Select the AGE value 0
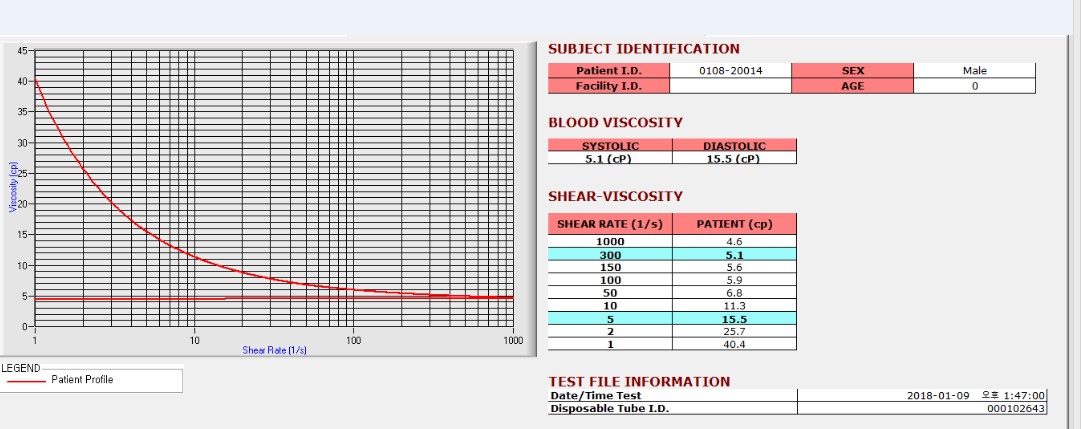This screenshot has height=429, width=1081. pos(974,86)
